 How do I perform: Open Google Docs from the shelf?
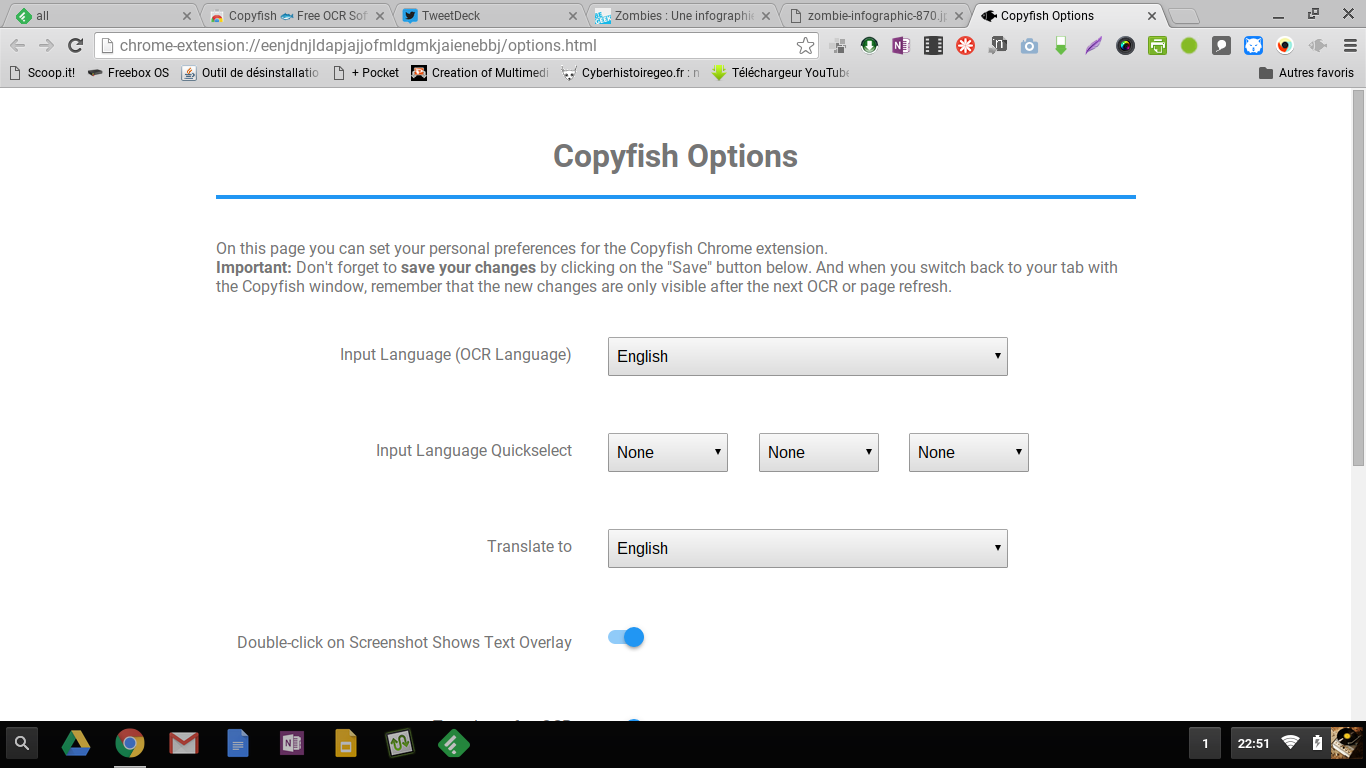tap(238, 743)
